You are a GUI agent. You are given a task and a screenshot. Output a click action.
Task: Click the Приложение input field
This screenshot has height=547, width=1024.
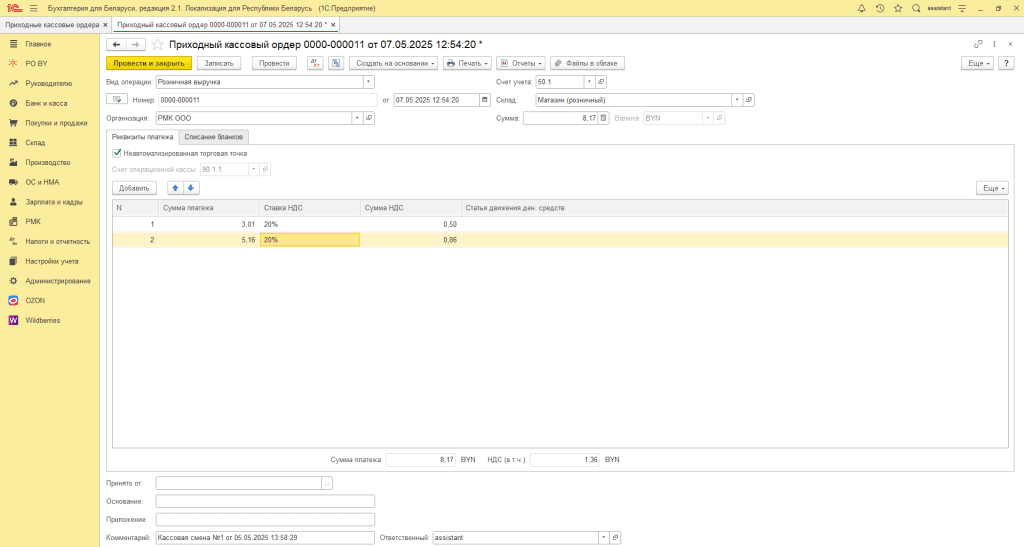click(x=265, y=520)
